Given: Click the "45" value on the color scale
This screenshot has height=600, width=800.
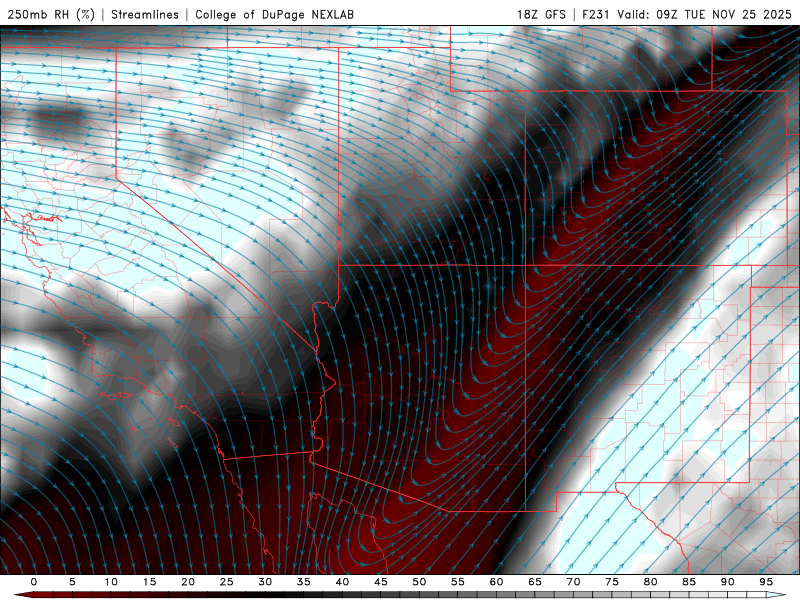Looking at the screenshot, I should (381, 582).
